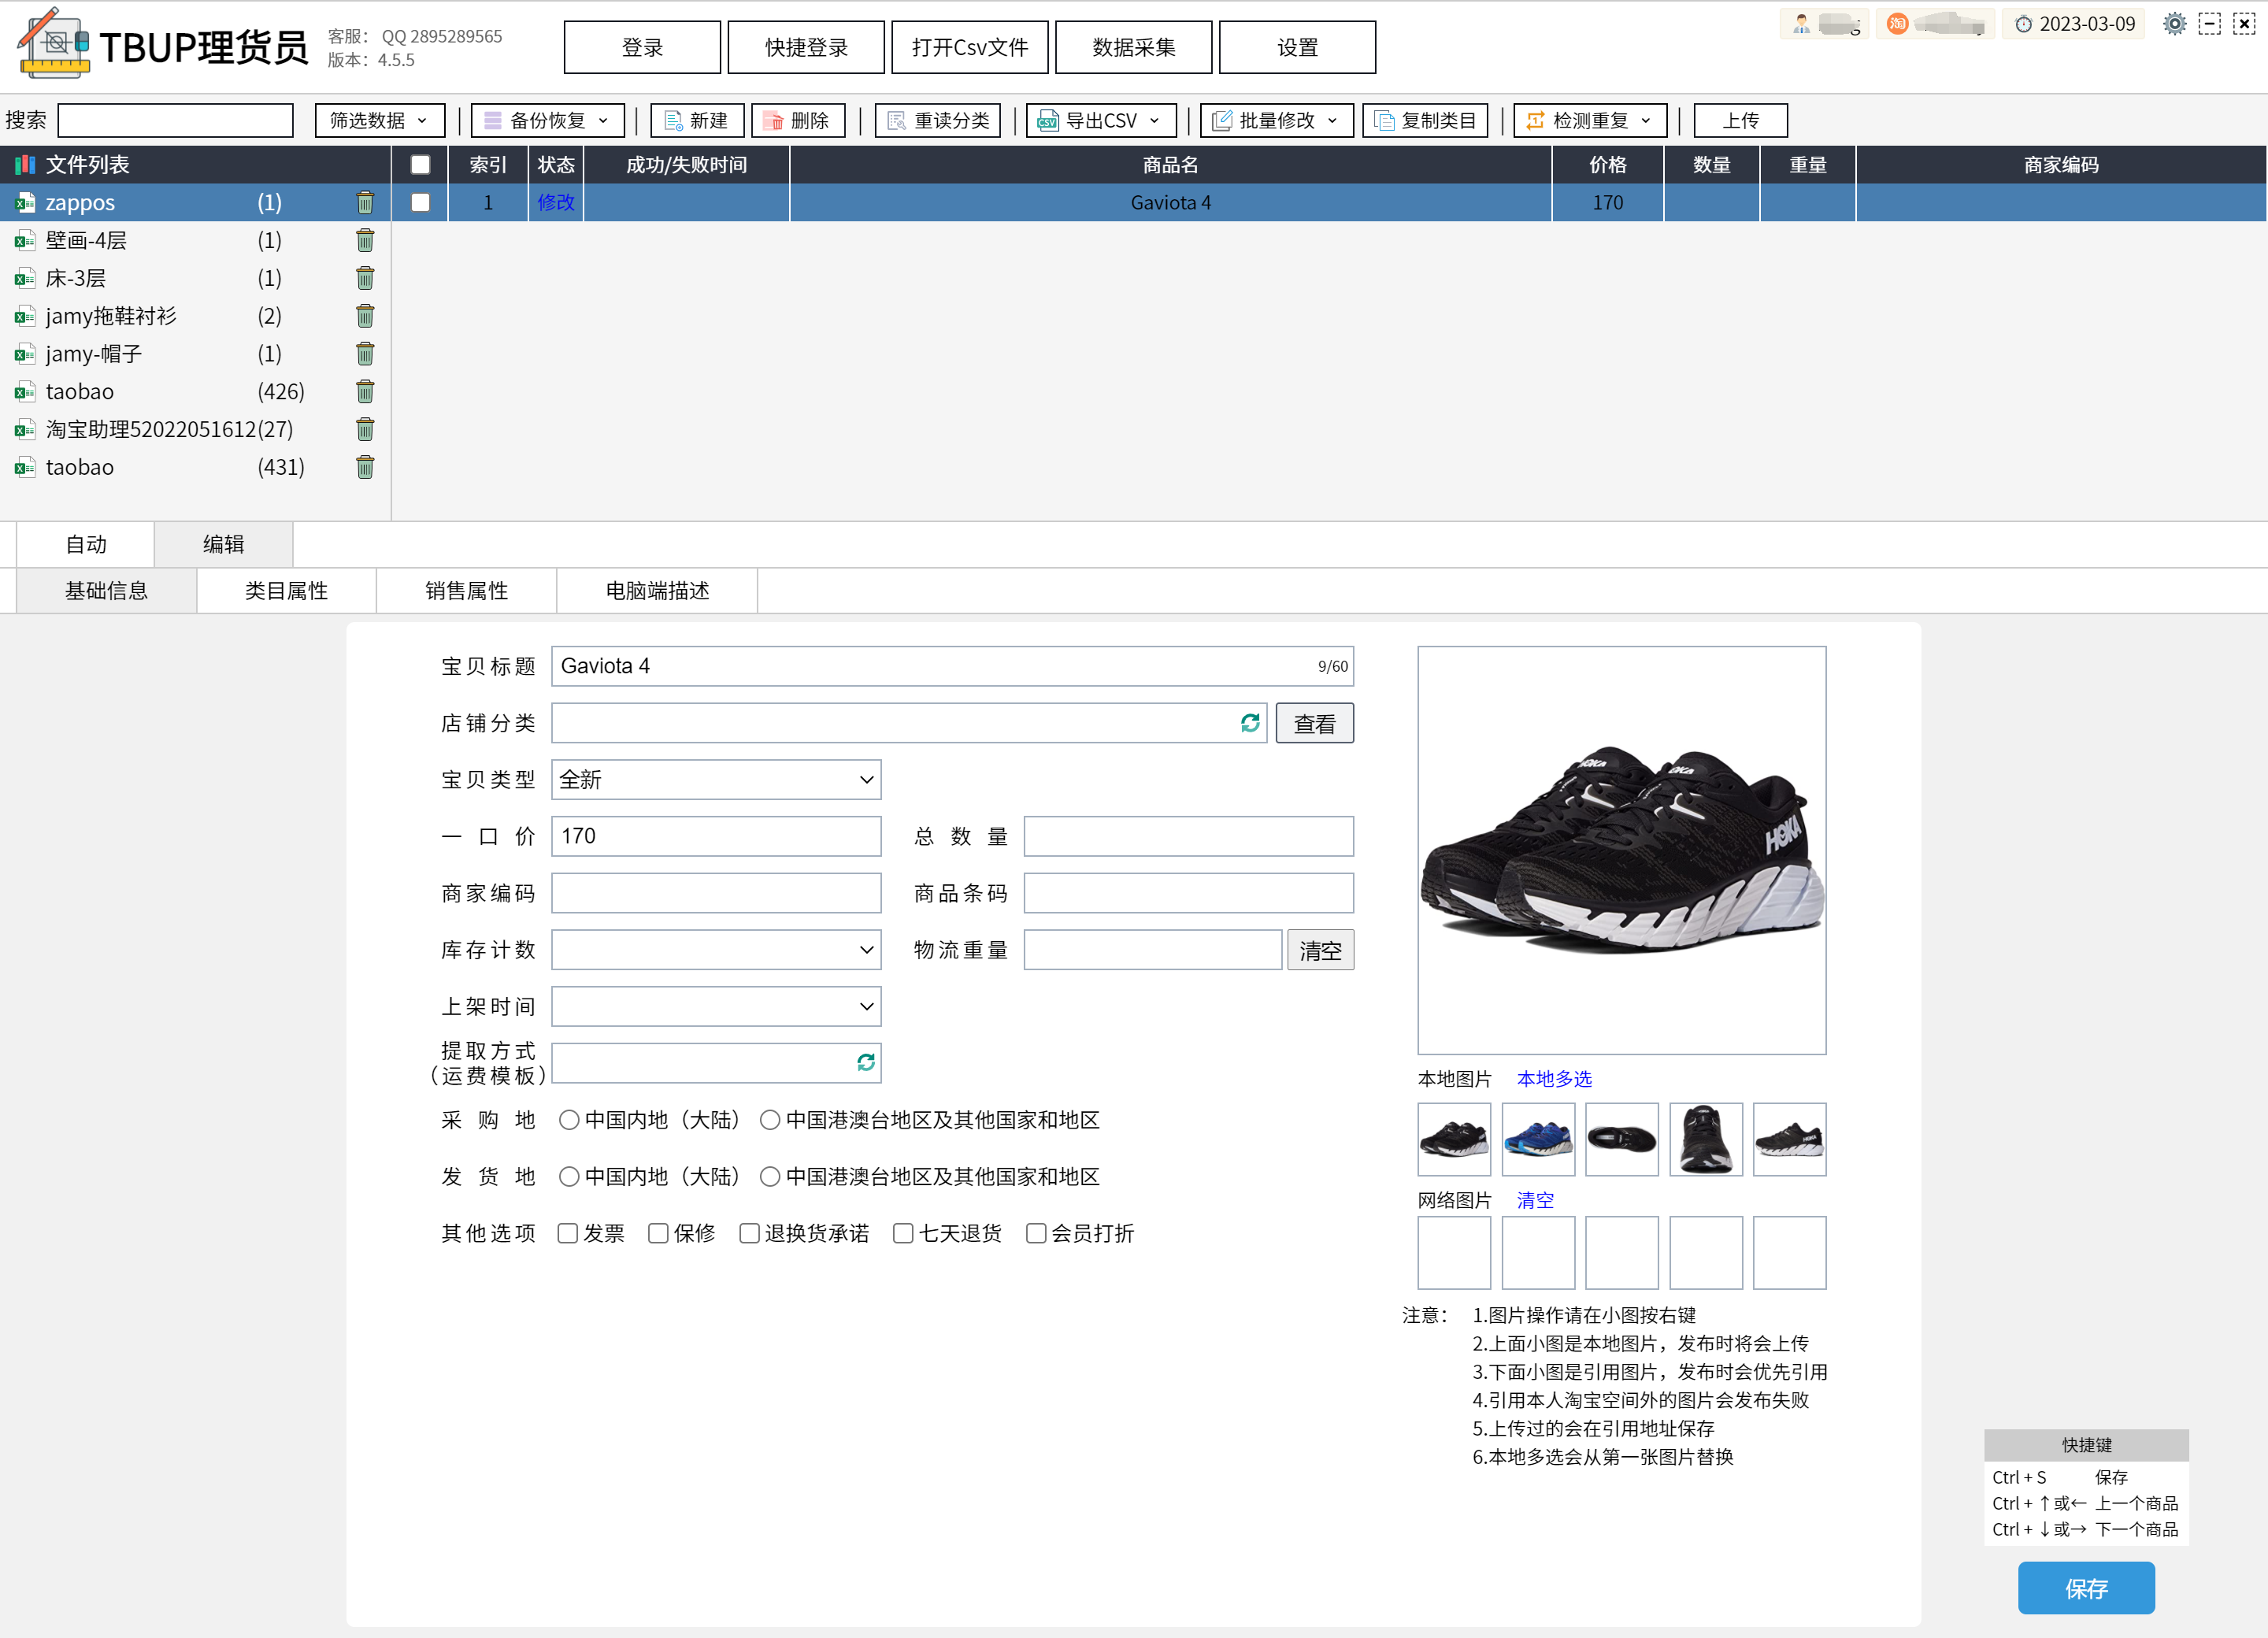Switch to the 编辑 tab
The width and height of the screenshot is (2268, 1638).
(x=223, y=545)
